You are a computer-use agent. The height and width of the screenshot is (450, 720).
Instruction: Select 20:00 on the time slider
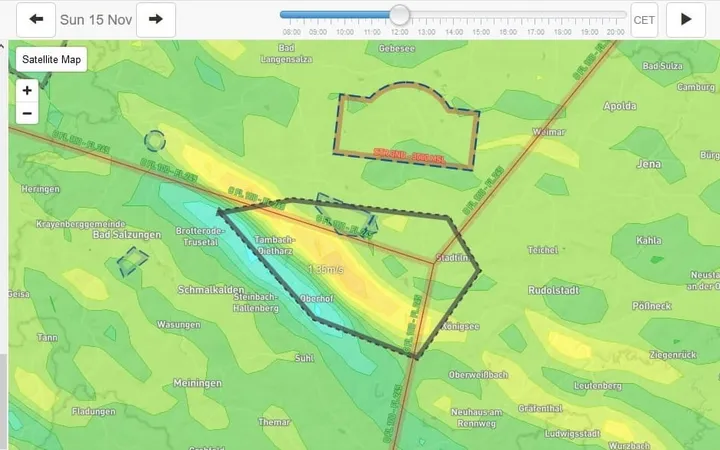pyautogui.click(x=615, y=32)
